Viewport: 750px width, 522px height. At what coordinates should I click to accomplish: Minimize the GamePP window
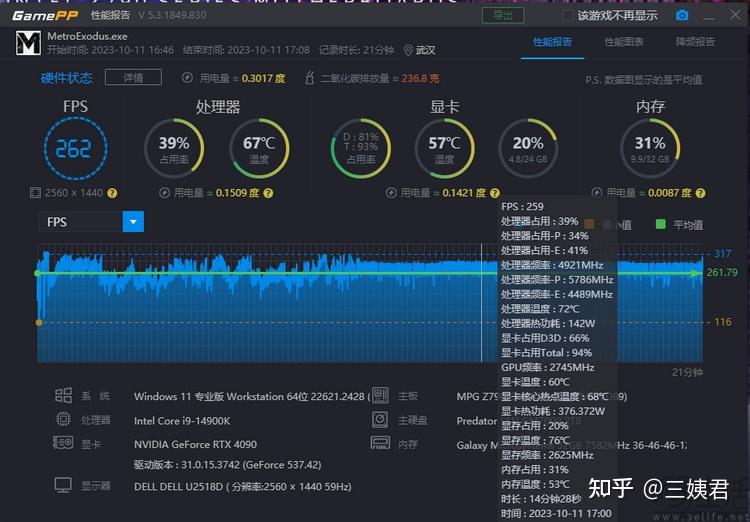click(x=709, y=18)
